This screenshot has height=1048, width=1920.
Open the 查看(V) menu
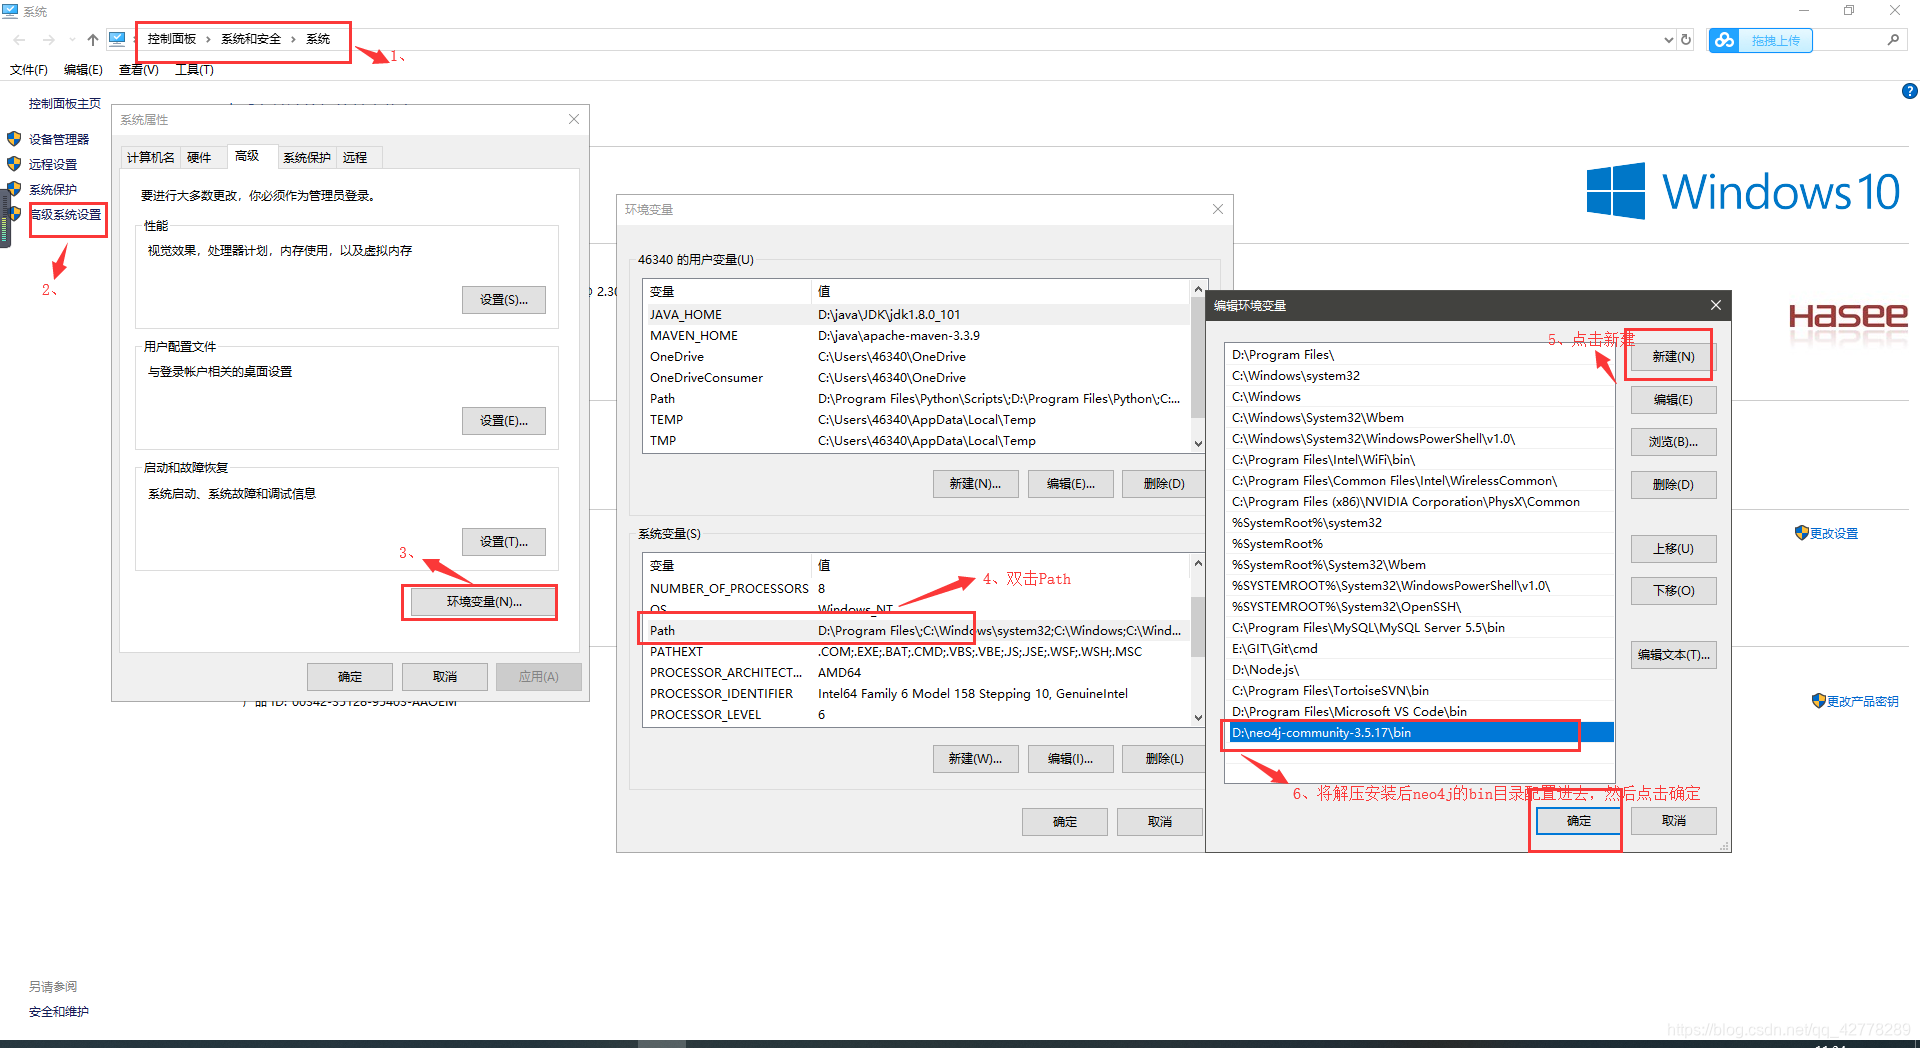(139, 70)
